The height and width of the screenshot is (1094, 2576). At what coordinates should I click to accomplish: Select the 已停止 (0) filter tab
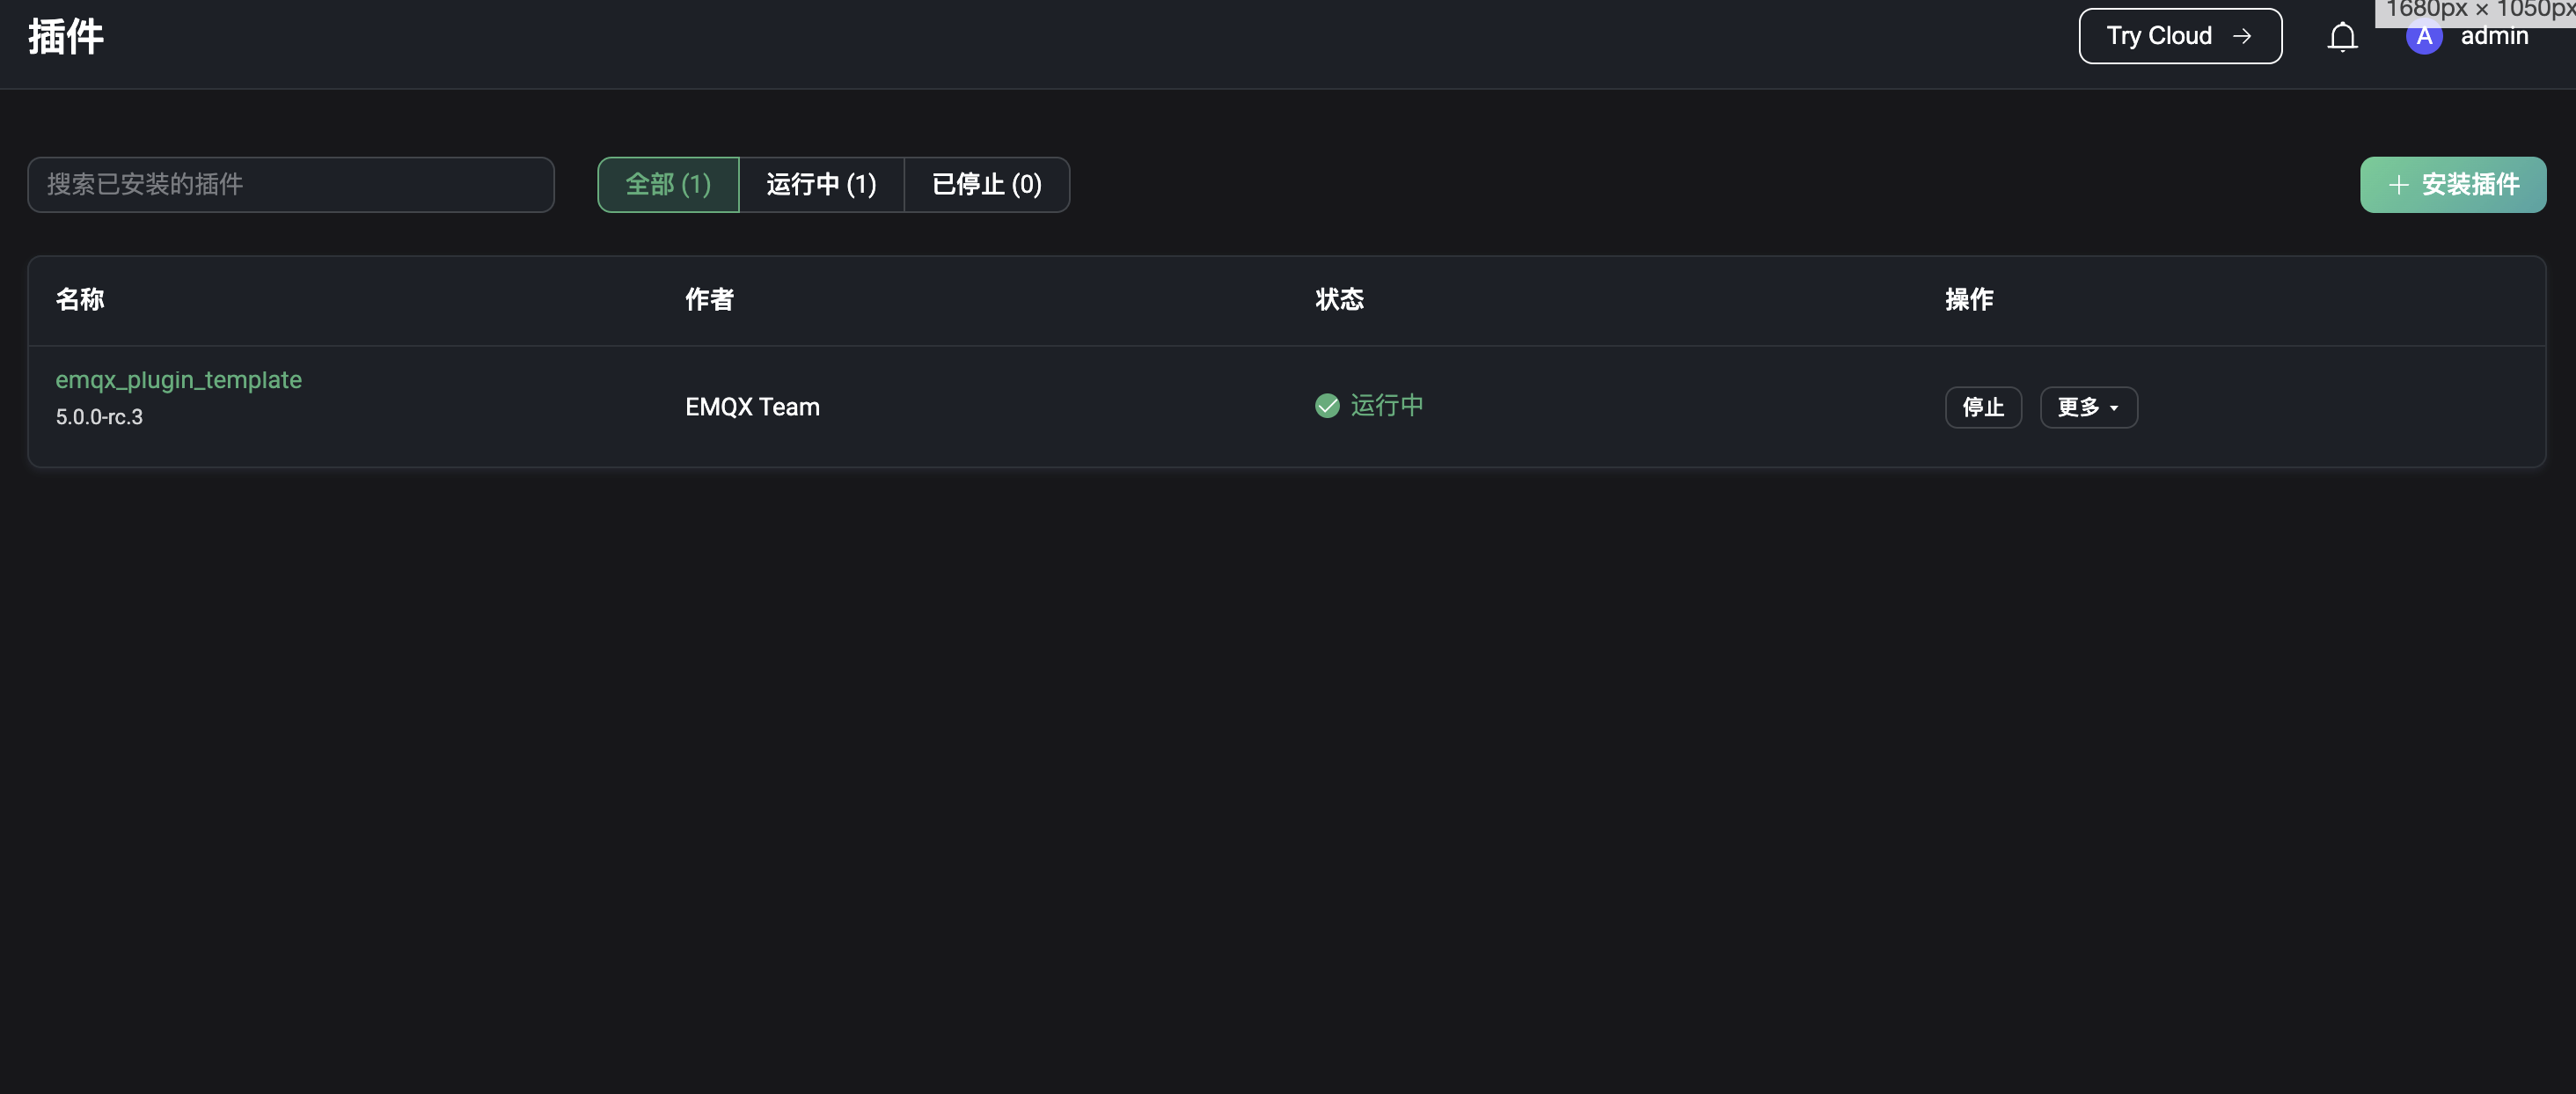click(986, 185)
